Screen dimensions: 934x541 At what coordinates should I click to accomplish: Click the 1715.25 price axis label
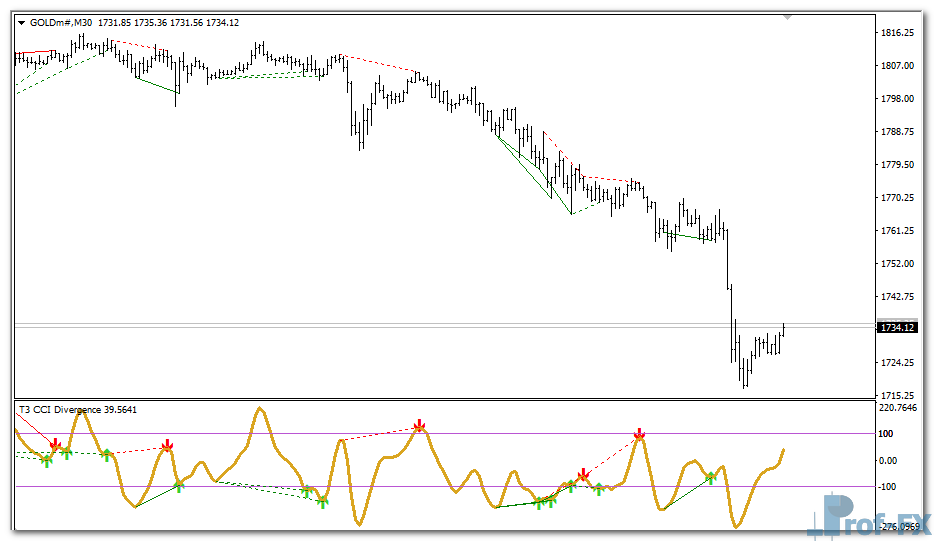899,395
